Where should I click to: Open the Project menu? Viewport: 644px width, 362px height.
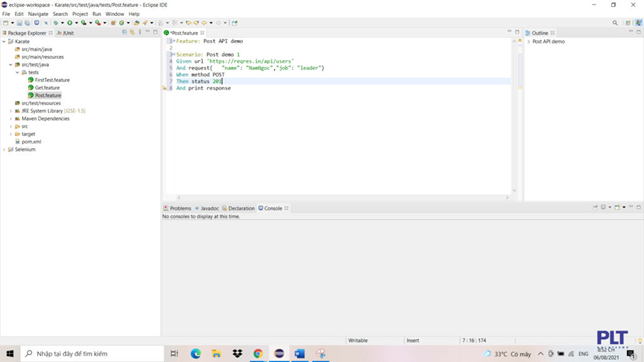(x=80, y=14)
